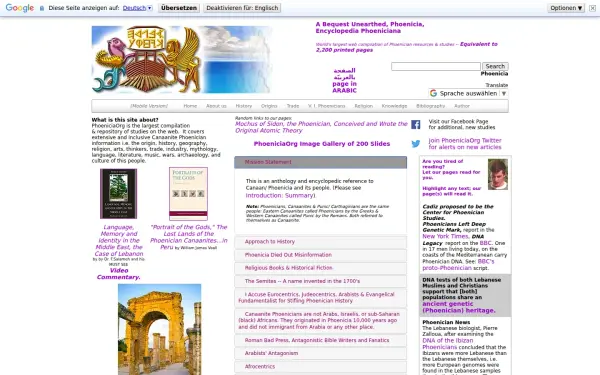
Task: Click the Übersetzen button
Action: click(x=179, y=8)
